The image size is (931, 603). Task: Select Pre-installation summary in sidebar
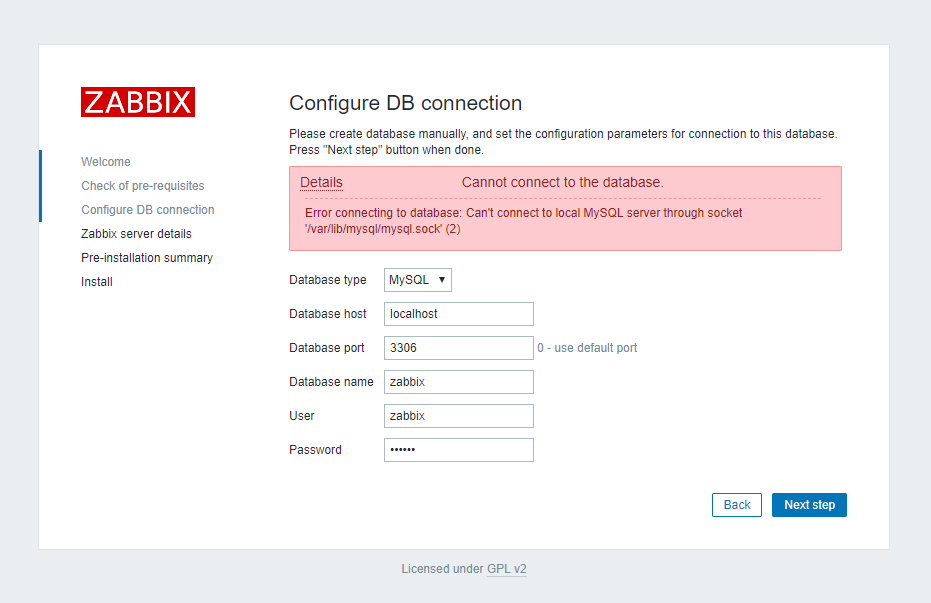(x=146, y=257)
